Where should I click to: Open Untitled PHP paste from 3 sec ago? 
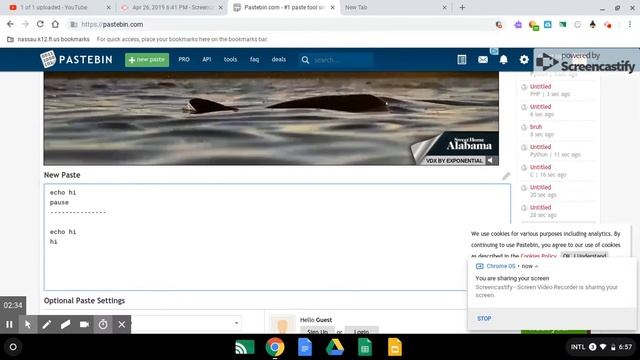pos(540,87)
